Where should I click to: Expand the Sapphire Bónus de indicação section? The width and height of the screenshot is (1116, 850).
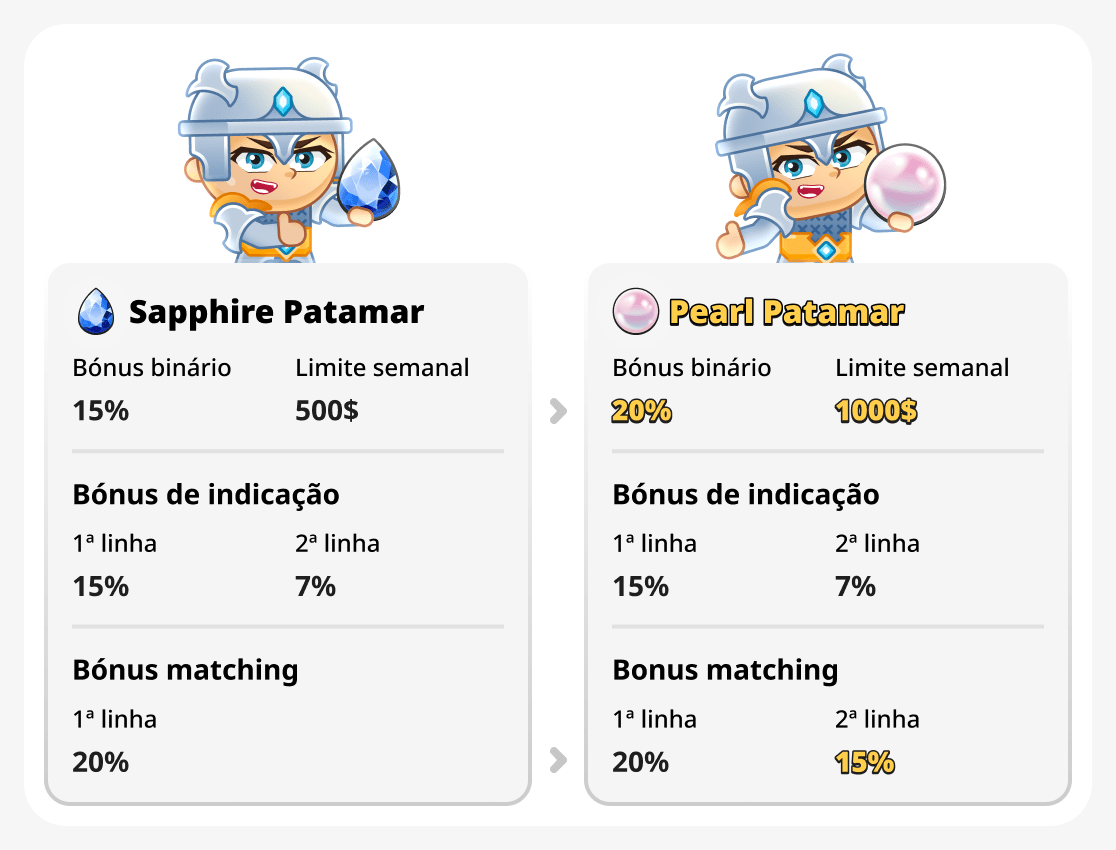207,494
